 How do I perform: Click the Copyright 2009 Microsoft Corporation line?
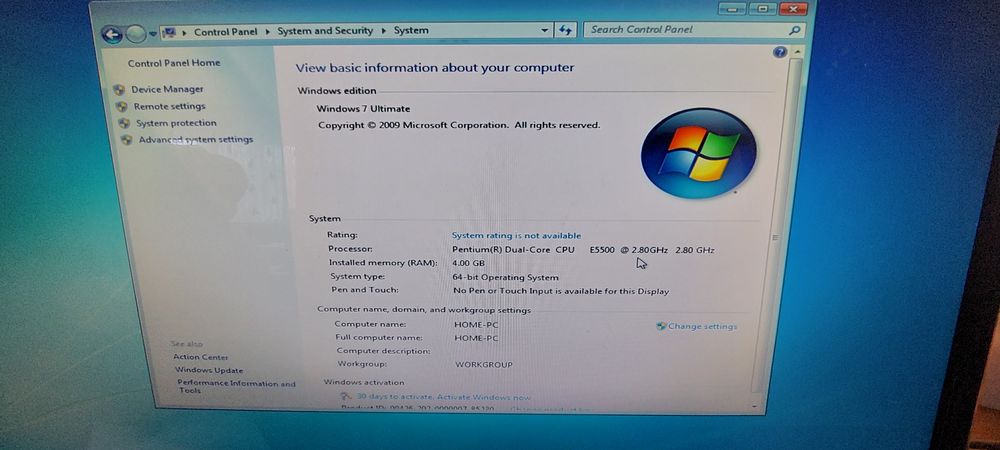point(459,126)
